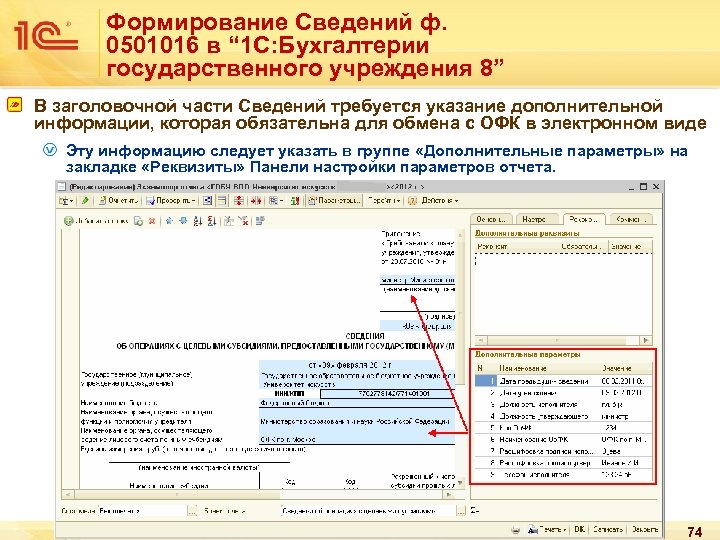720x540 pixels.
Task: Click the red horizontal-arrows collapse icon
Action: click(256, 201)
